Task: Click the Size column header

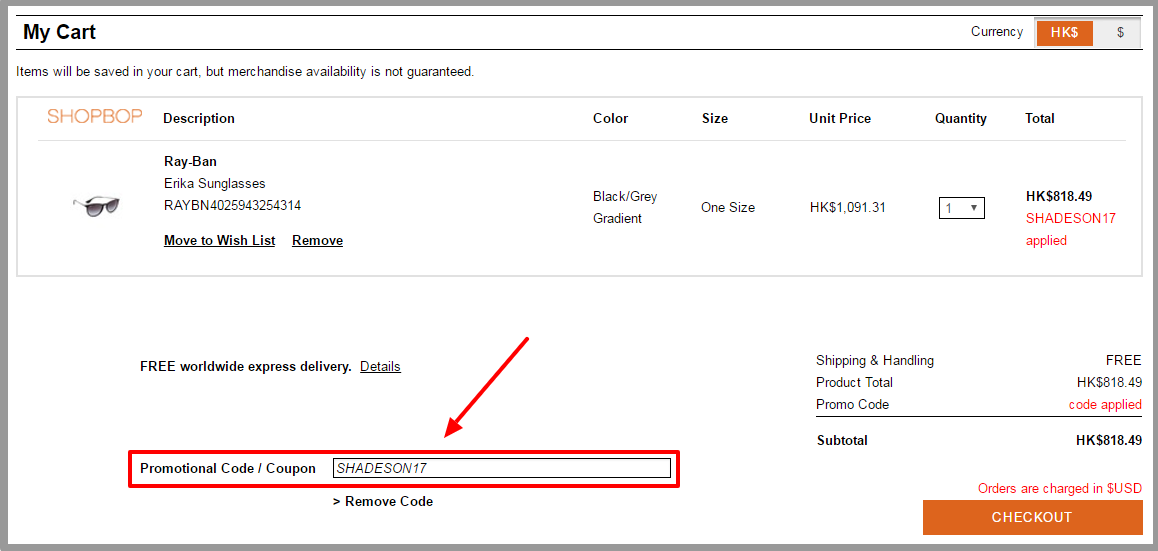Action: coord(714,118)
